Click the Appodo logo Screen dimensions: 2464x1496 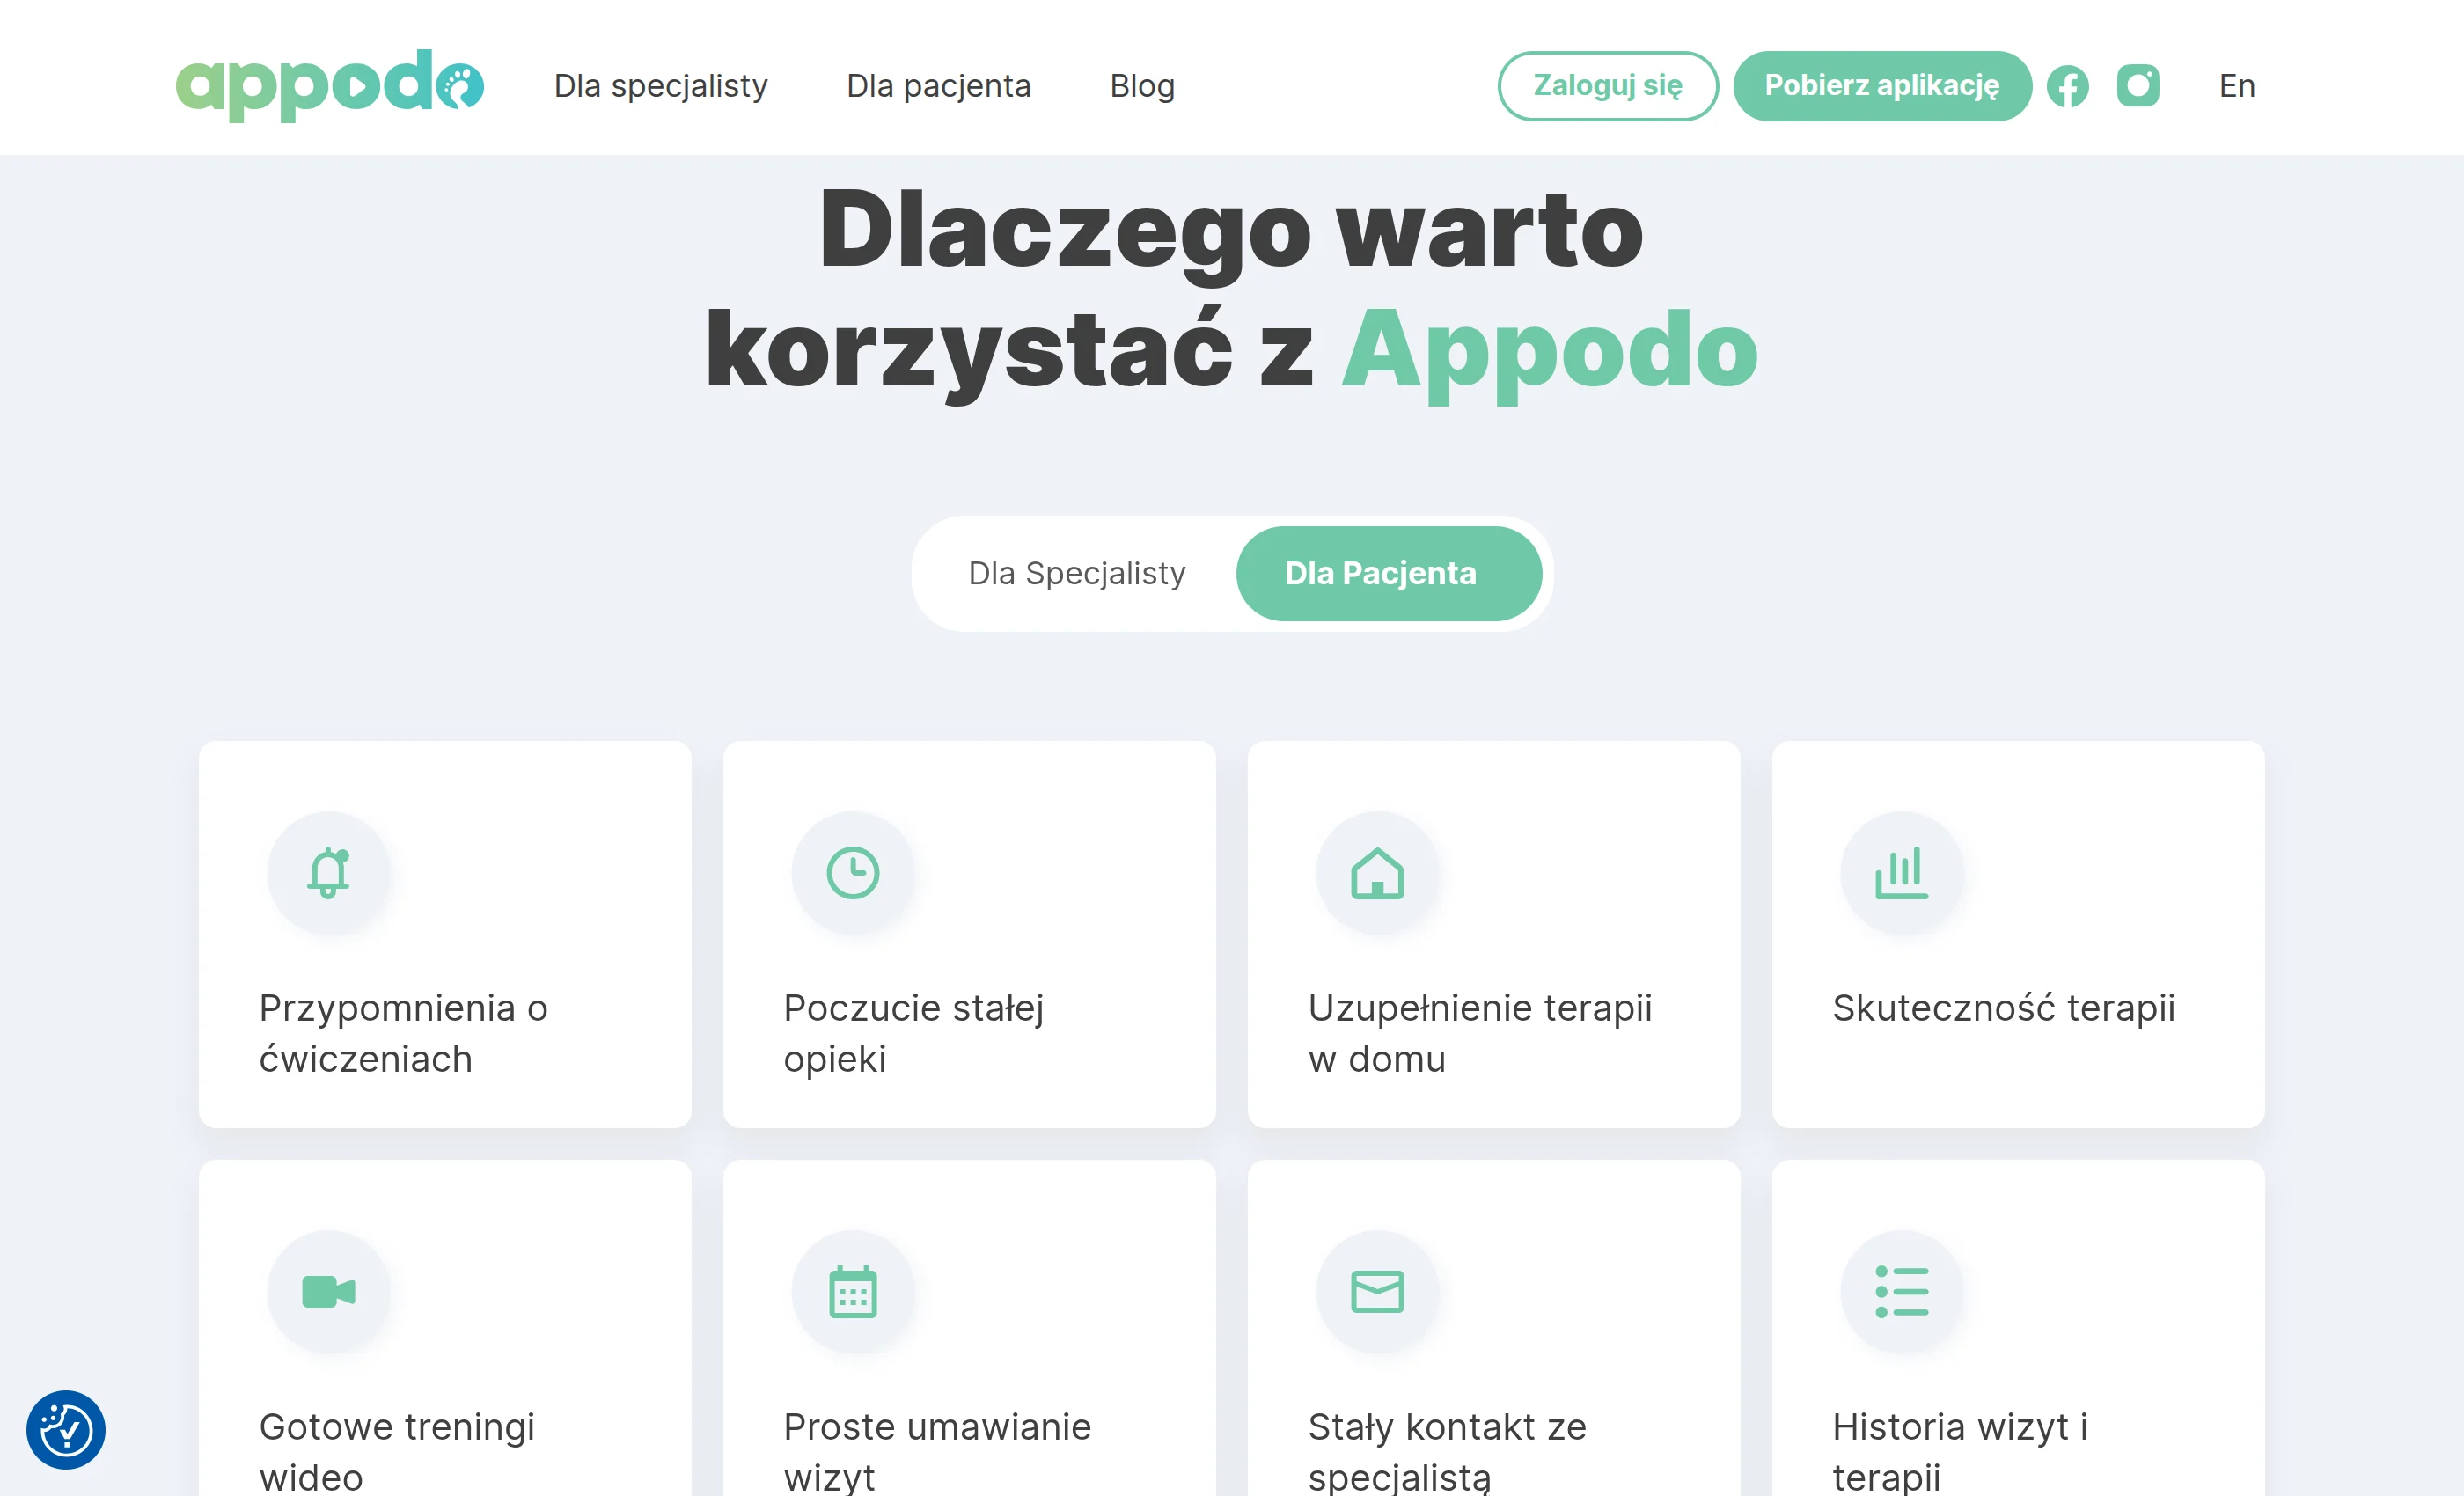point(329,86)
